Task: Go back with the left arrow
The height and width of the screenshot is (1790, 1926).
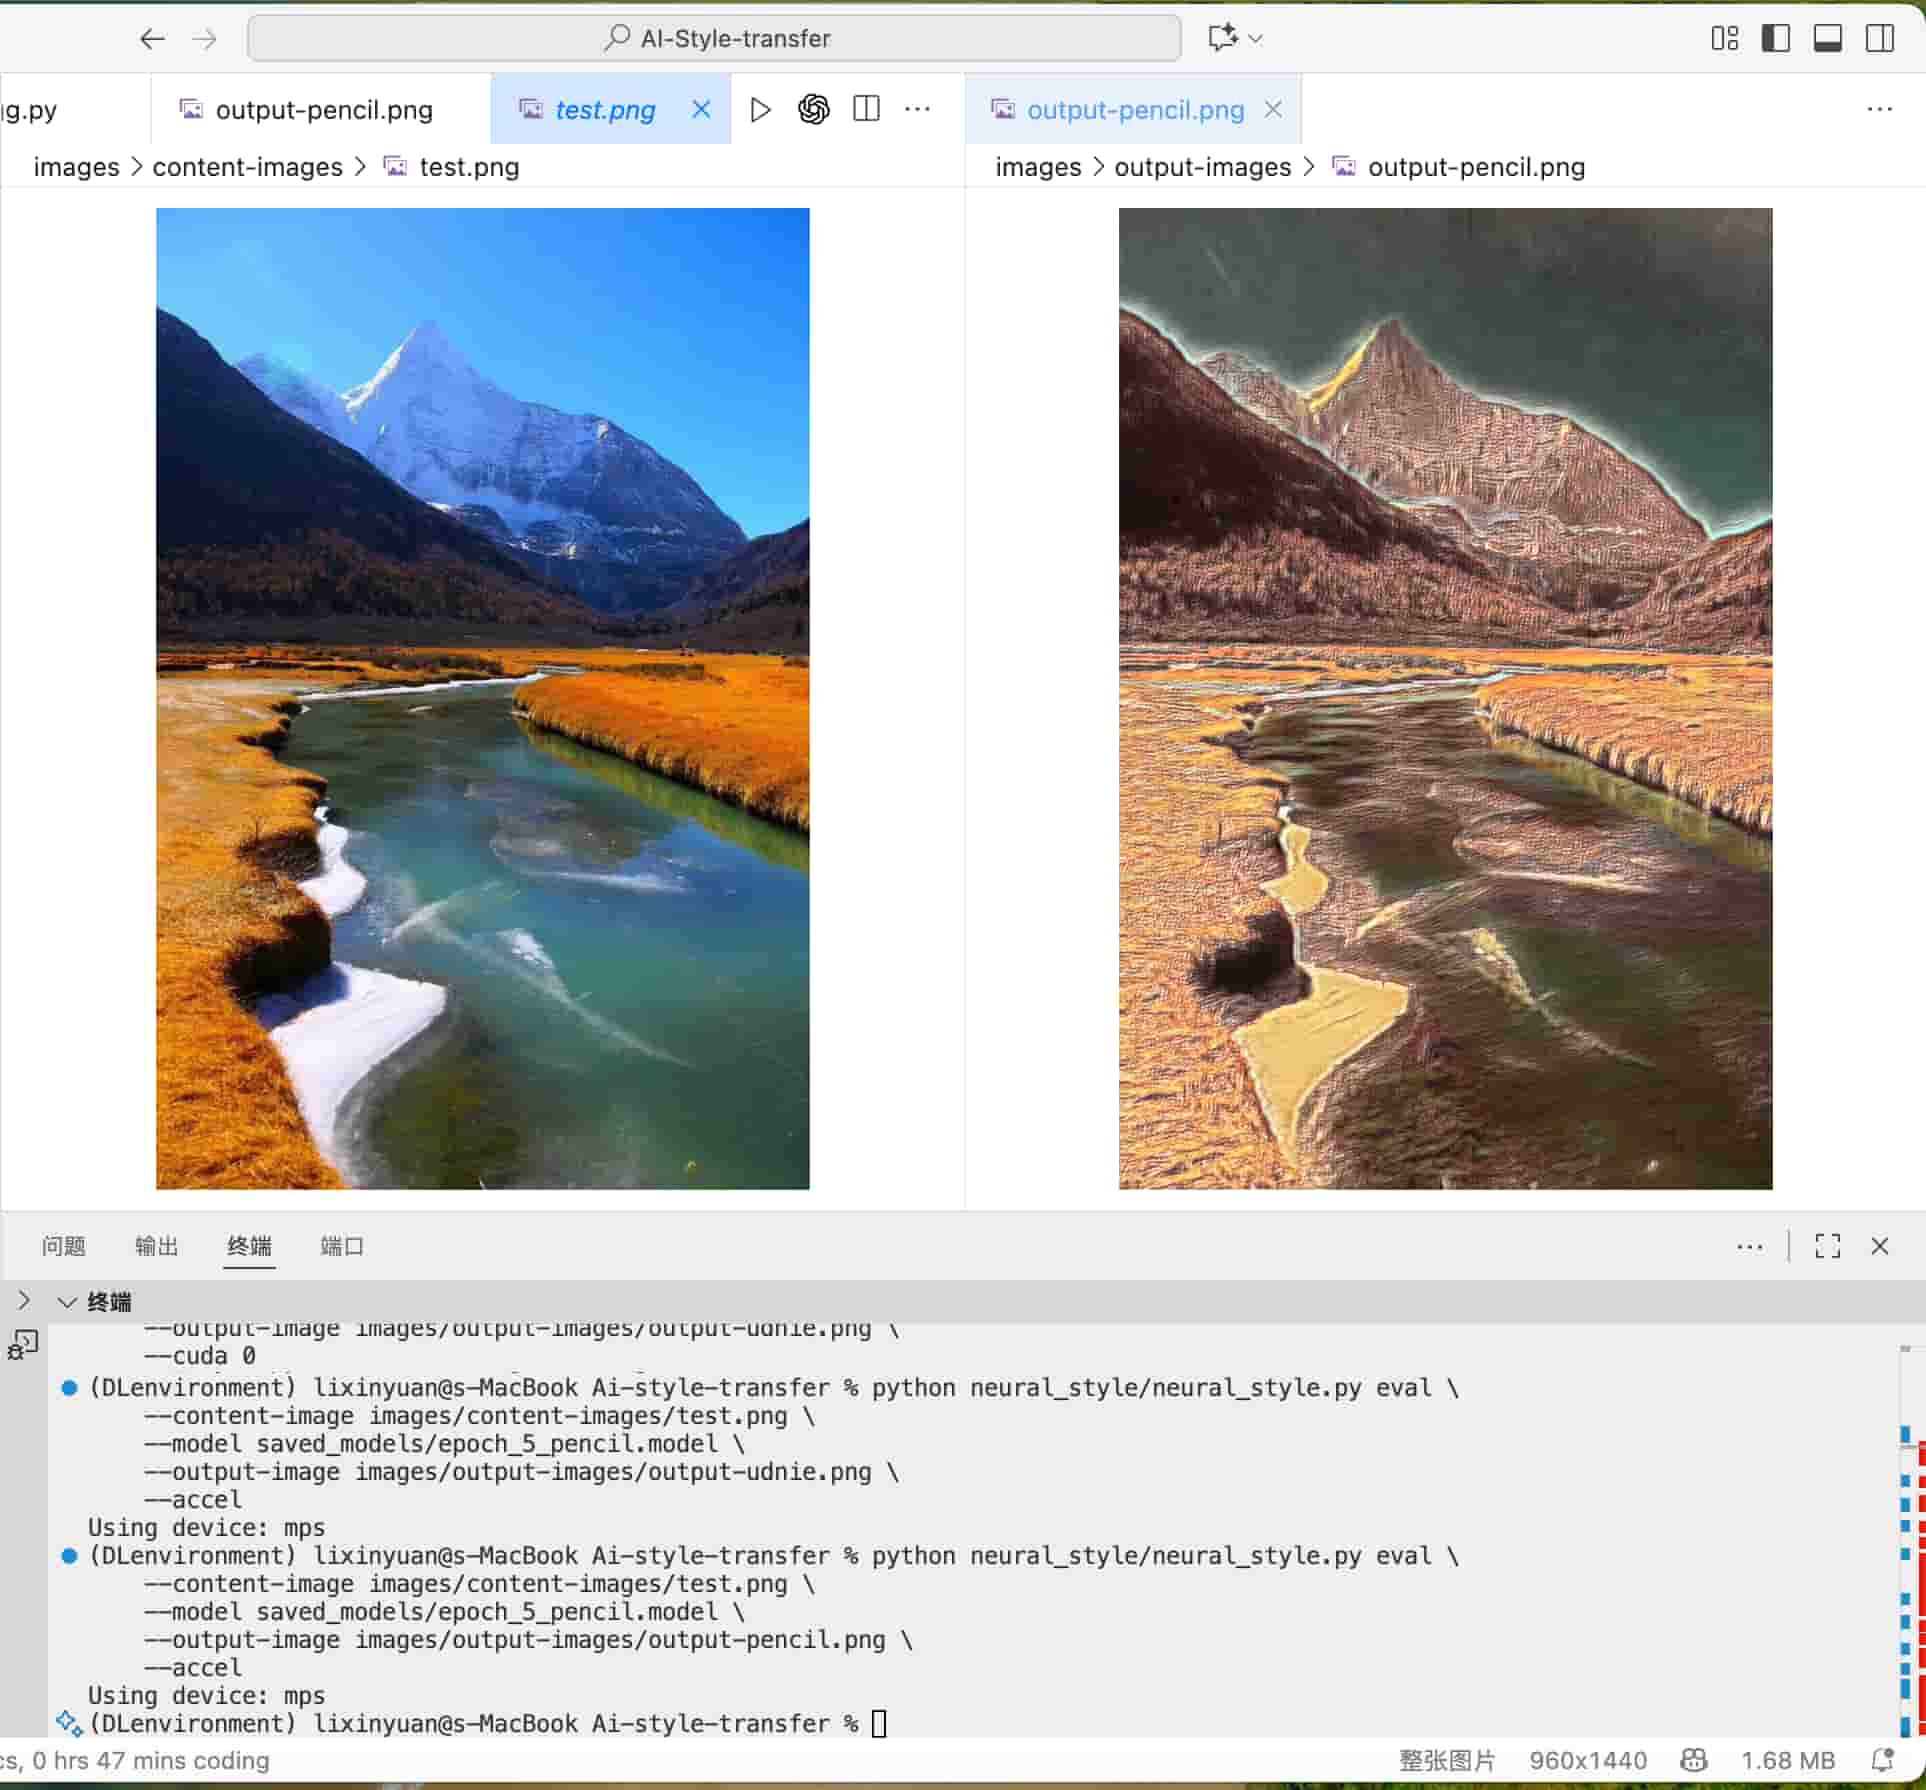Action: (x=152, y=39)
